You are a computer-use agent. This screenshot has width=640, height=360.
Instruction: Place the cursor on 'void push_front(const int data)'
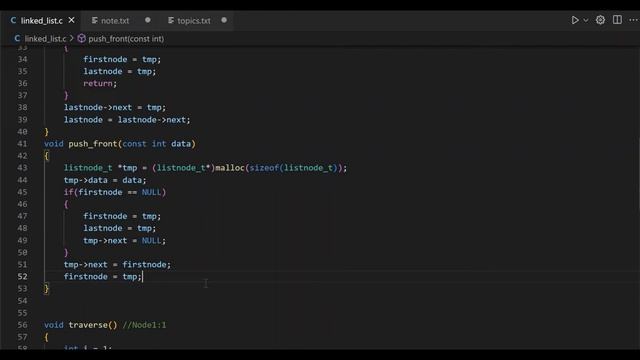120,144
